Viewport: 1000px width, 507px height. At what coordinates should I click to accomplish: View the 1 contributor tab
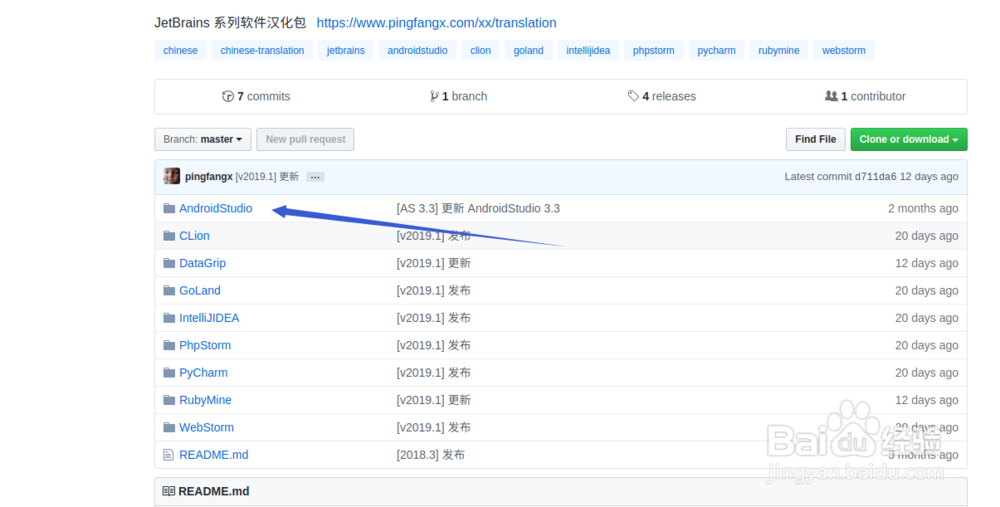pyautogui.click(x=865, y=97)
